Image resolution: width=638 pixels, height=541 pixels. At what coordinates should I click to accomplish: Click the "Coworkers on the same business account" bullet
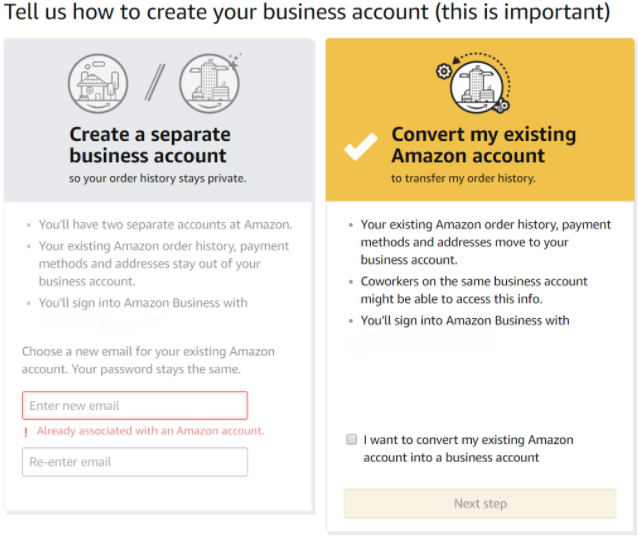tap(474, 291)
